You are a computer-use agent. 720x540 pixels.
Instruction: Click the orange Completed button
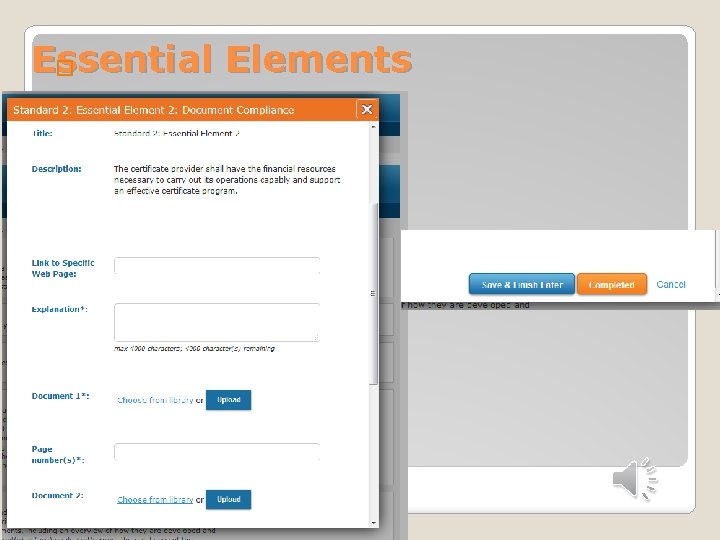pos(612,285)
